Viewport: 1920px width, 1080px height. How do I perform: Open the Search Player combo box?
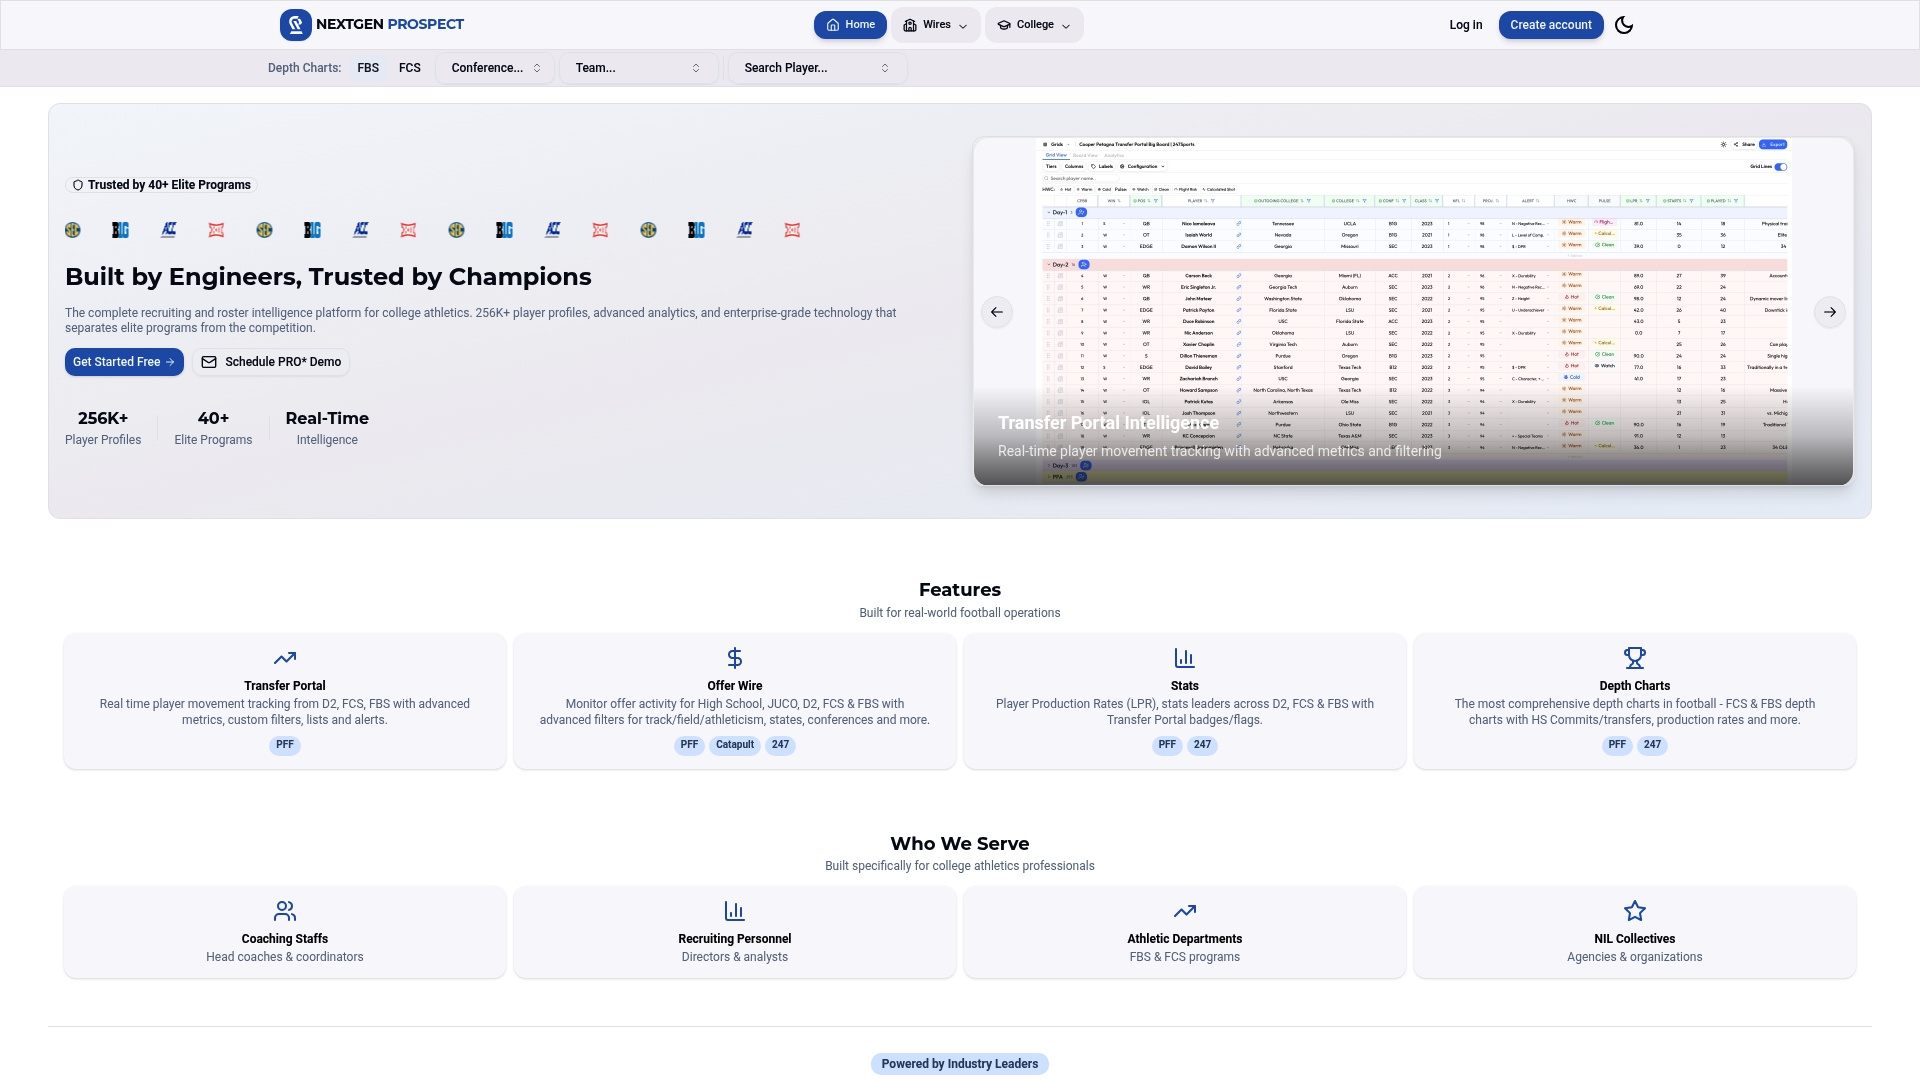click(x=817, y=68)
